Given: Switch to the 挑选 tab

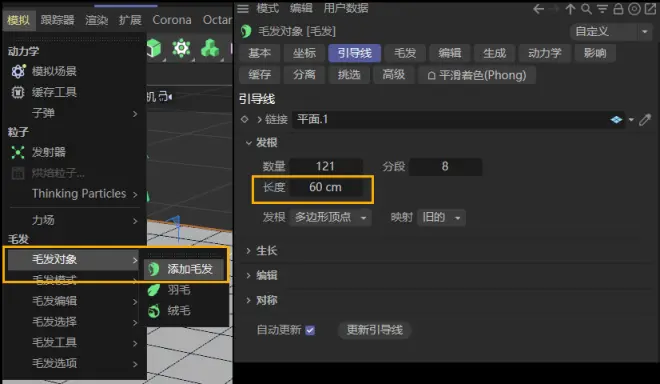Looking at the screenshot, I should (x=349, y=75).
